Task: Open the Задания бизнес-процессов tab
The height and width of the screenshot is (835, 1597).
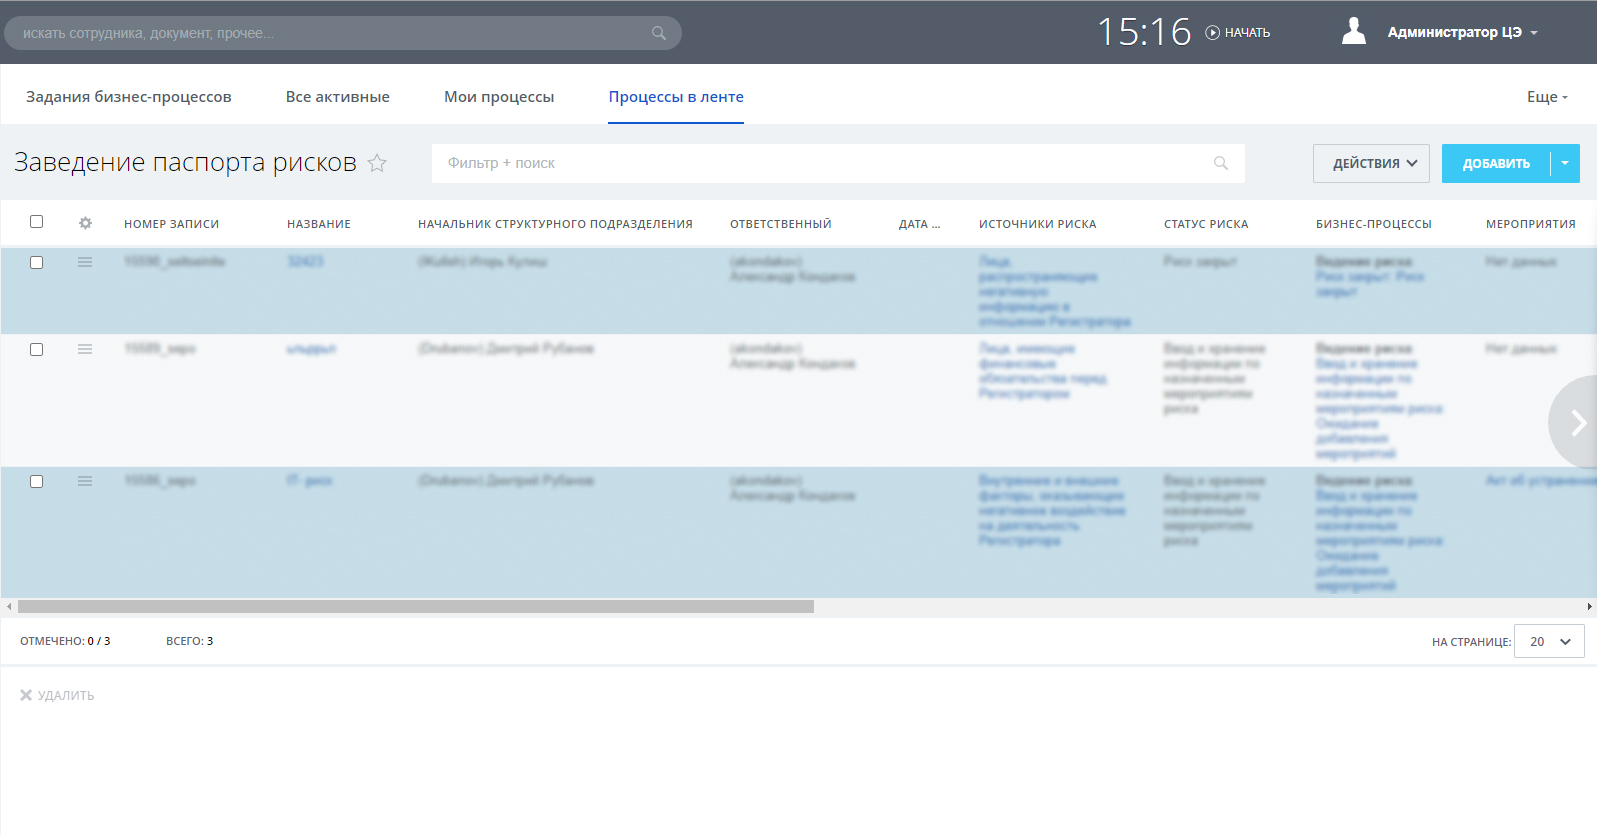Action: (129, 97)
